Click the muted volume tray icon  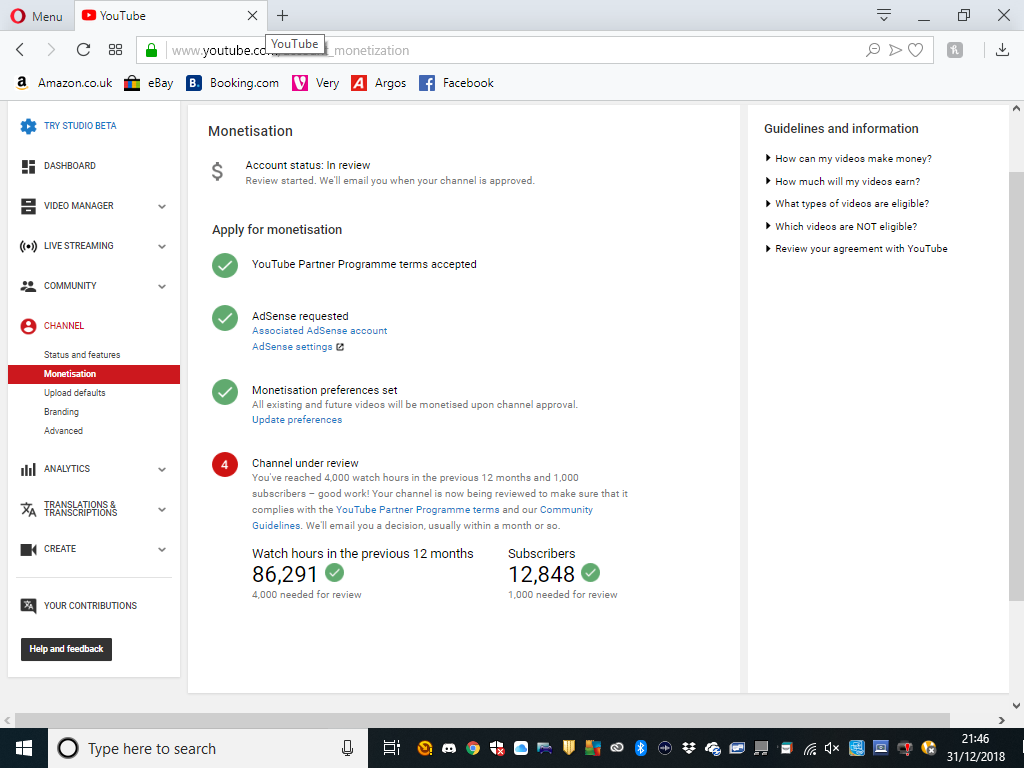pos(831,748)
